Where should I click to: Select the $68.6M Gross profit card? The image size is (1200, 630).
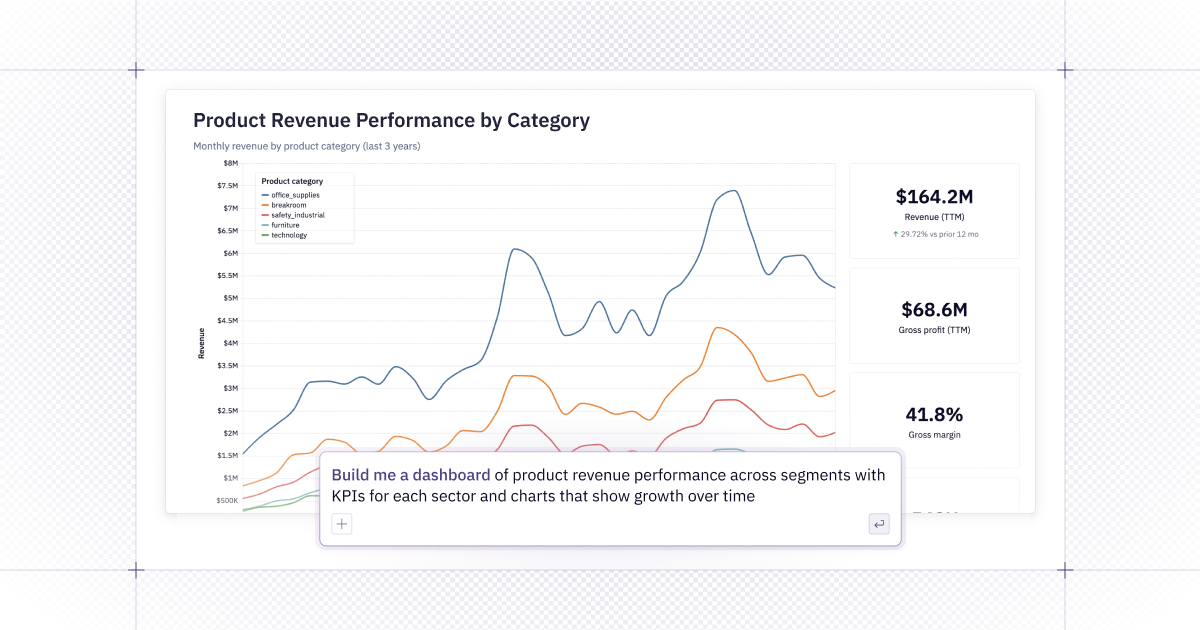pos(934,315)
